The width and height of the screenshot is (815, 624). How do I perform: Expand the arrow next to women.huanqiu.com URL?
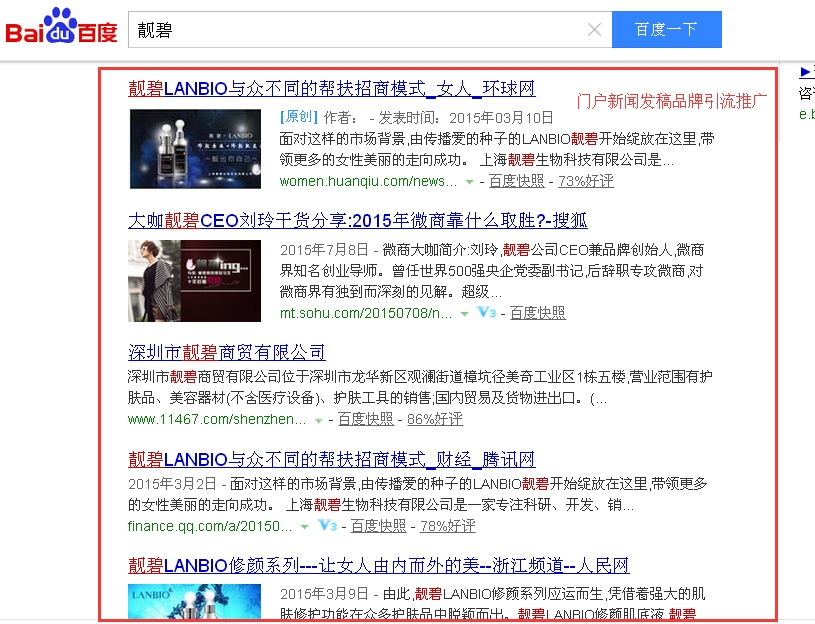[x=468, y=182]
